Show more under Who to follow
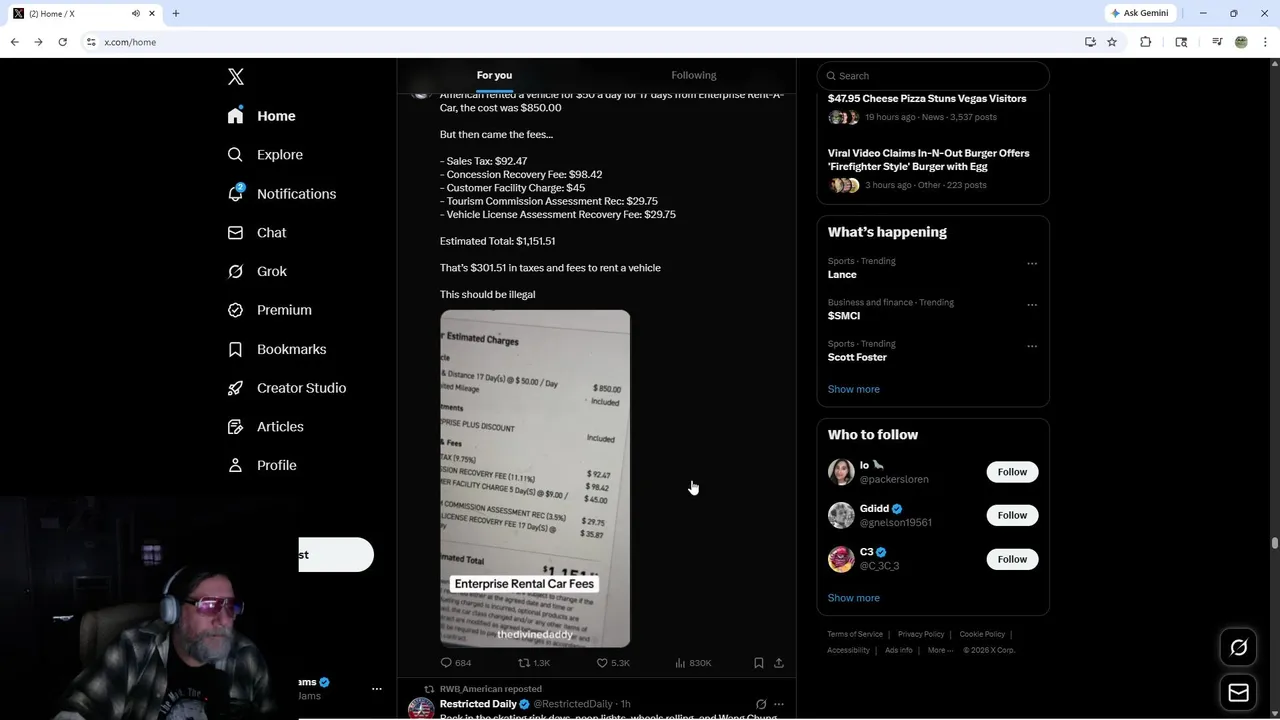 854,598
